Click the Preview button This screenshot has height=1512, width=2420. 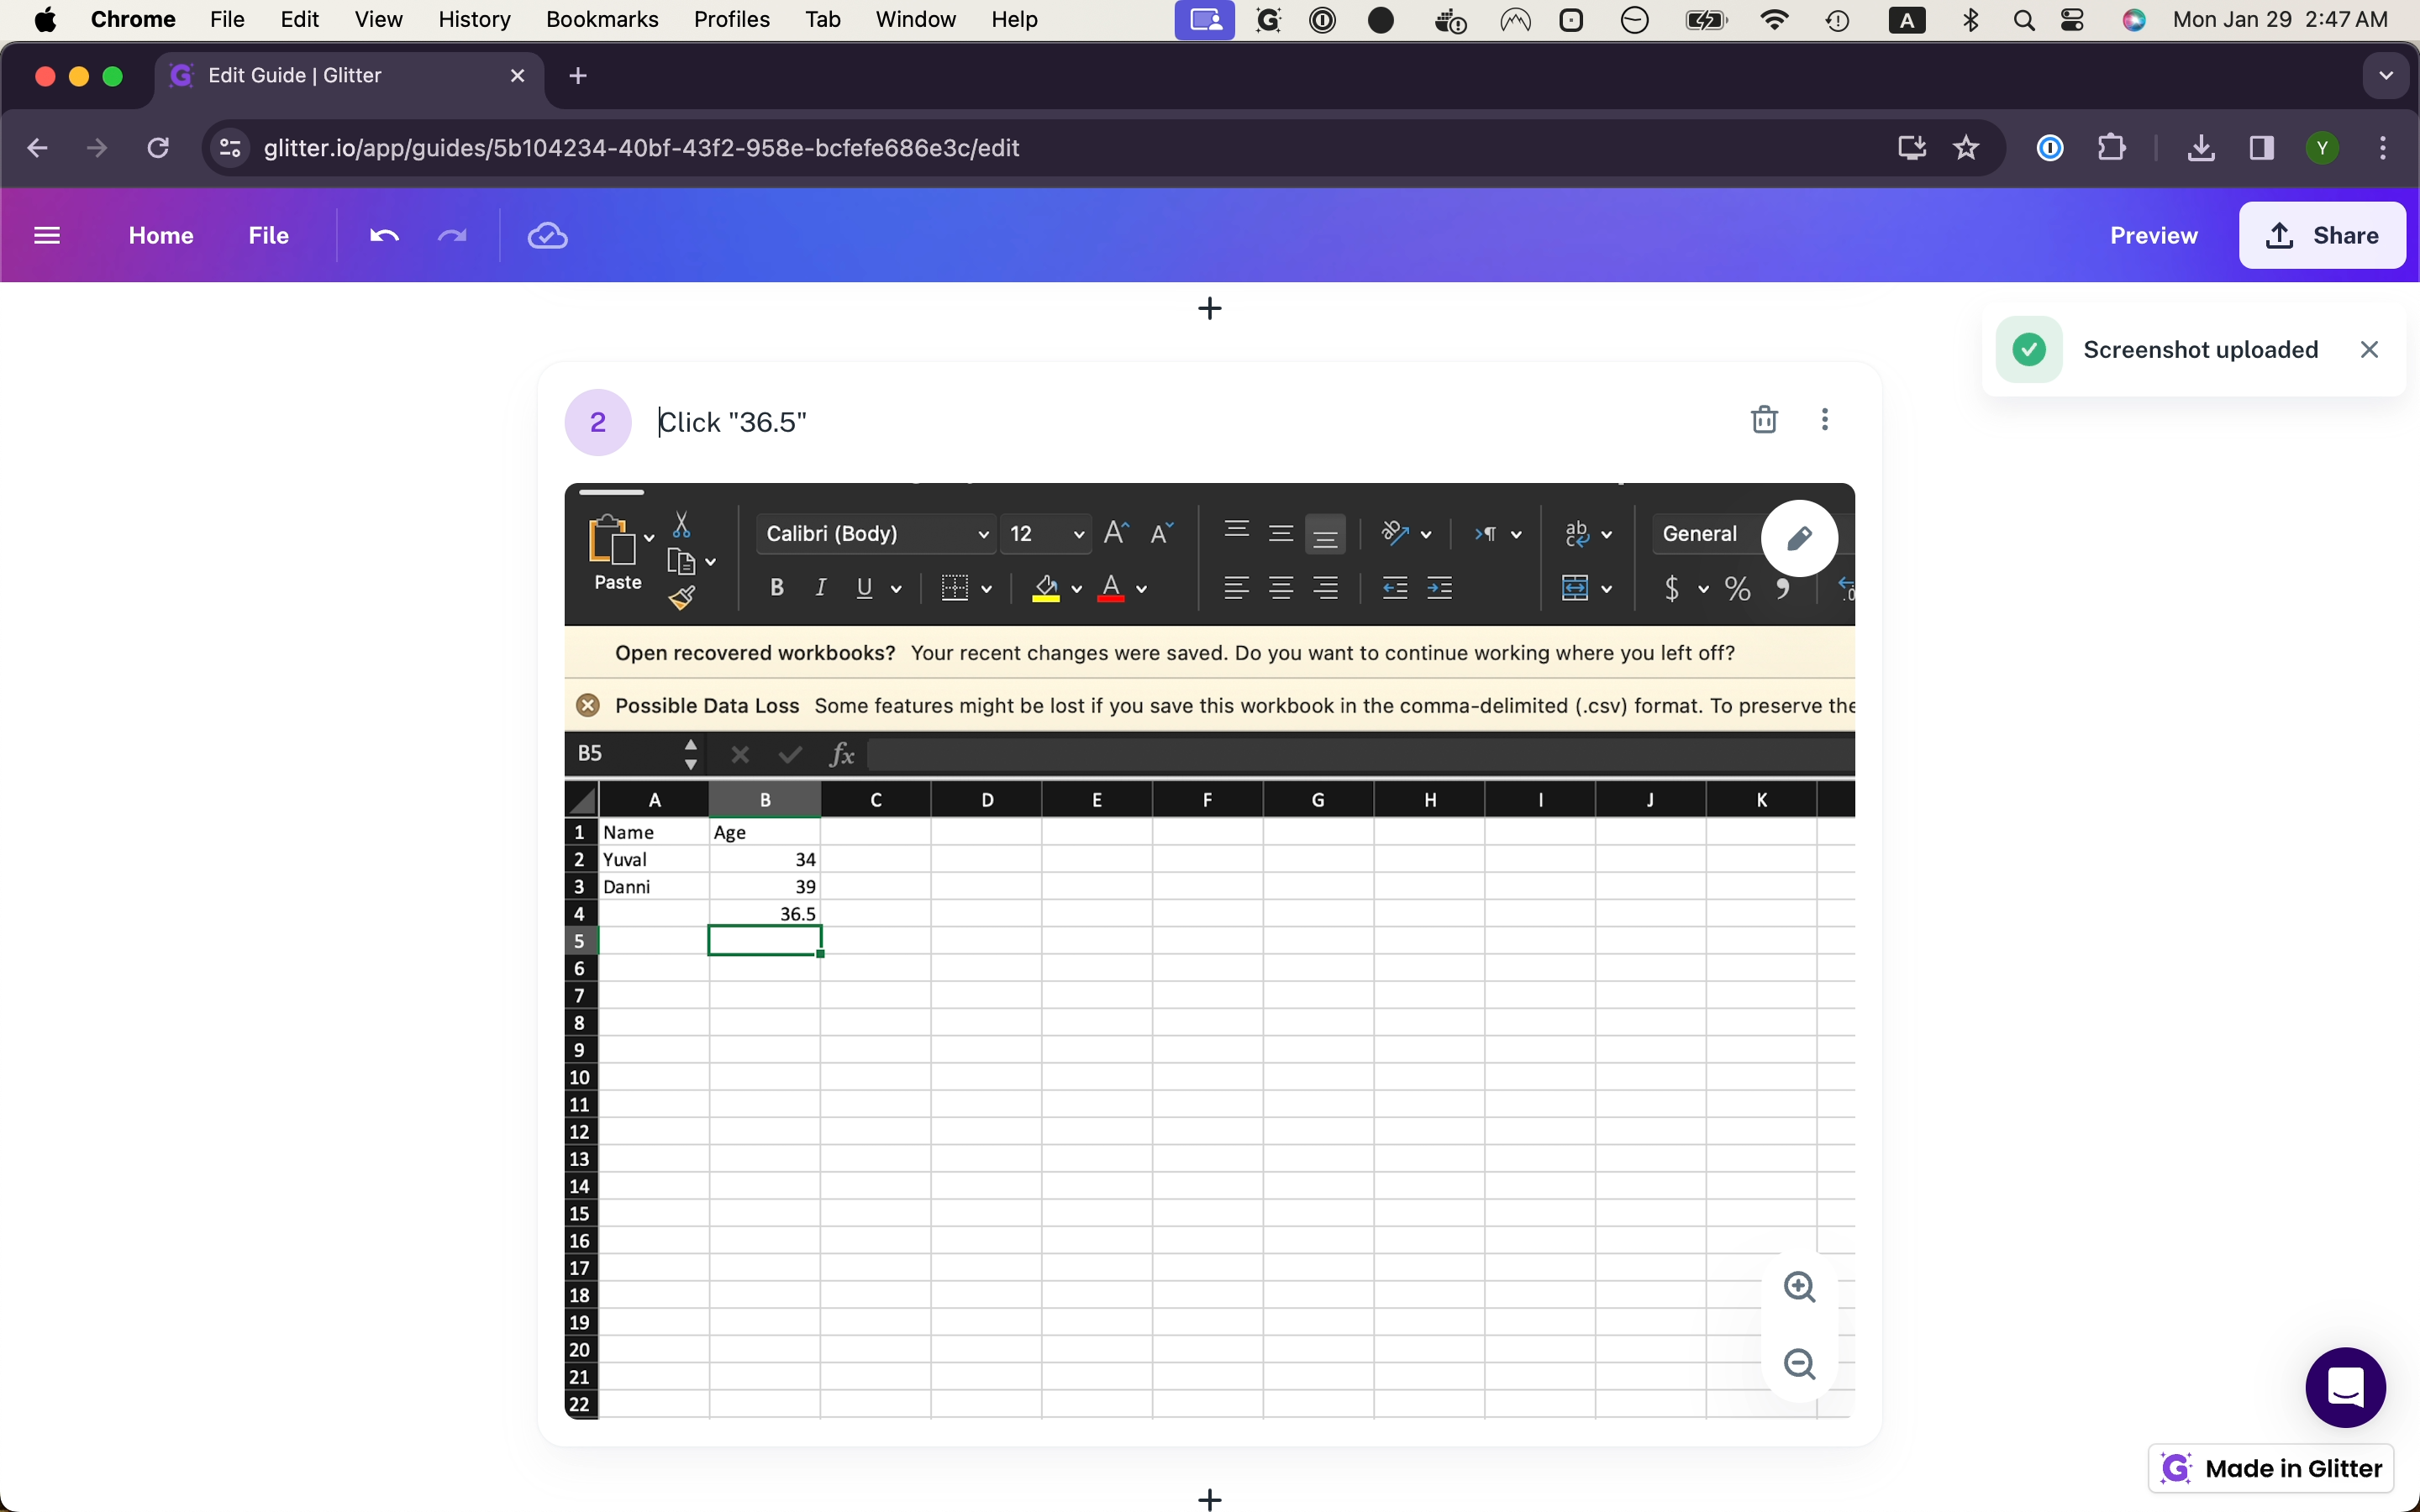(2153, 236)
